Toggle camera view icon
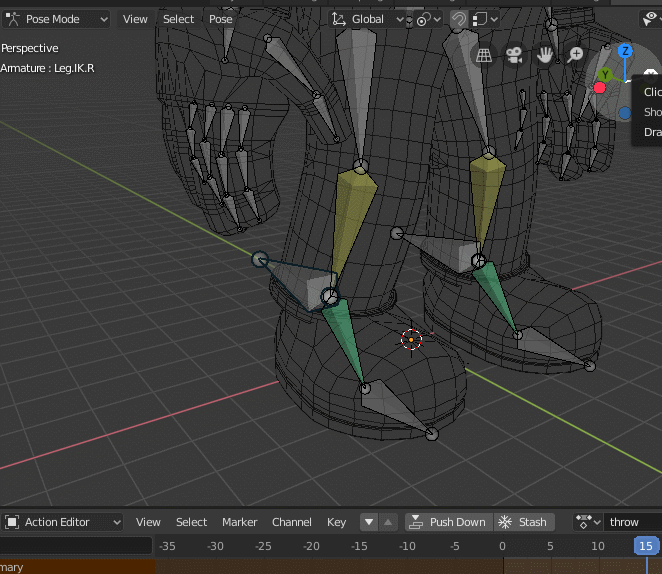Viewport: 662px width, 574px height. click(x=514, y=55)
